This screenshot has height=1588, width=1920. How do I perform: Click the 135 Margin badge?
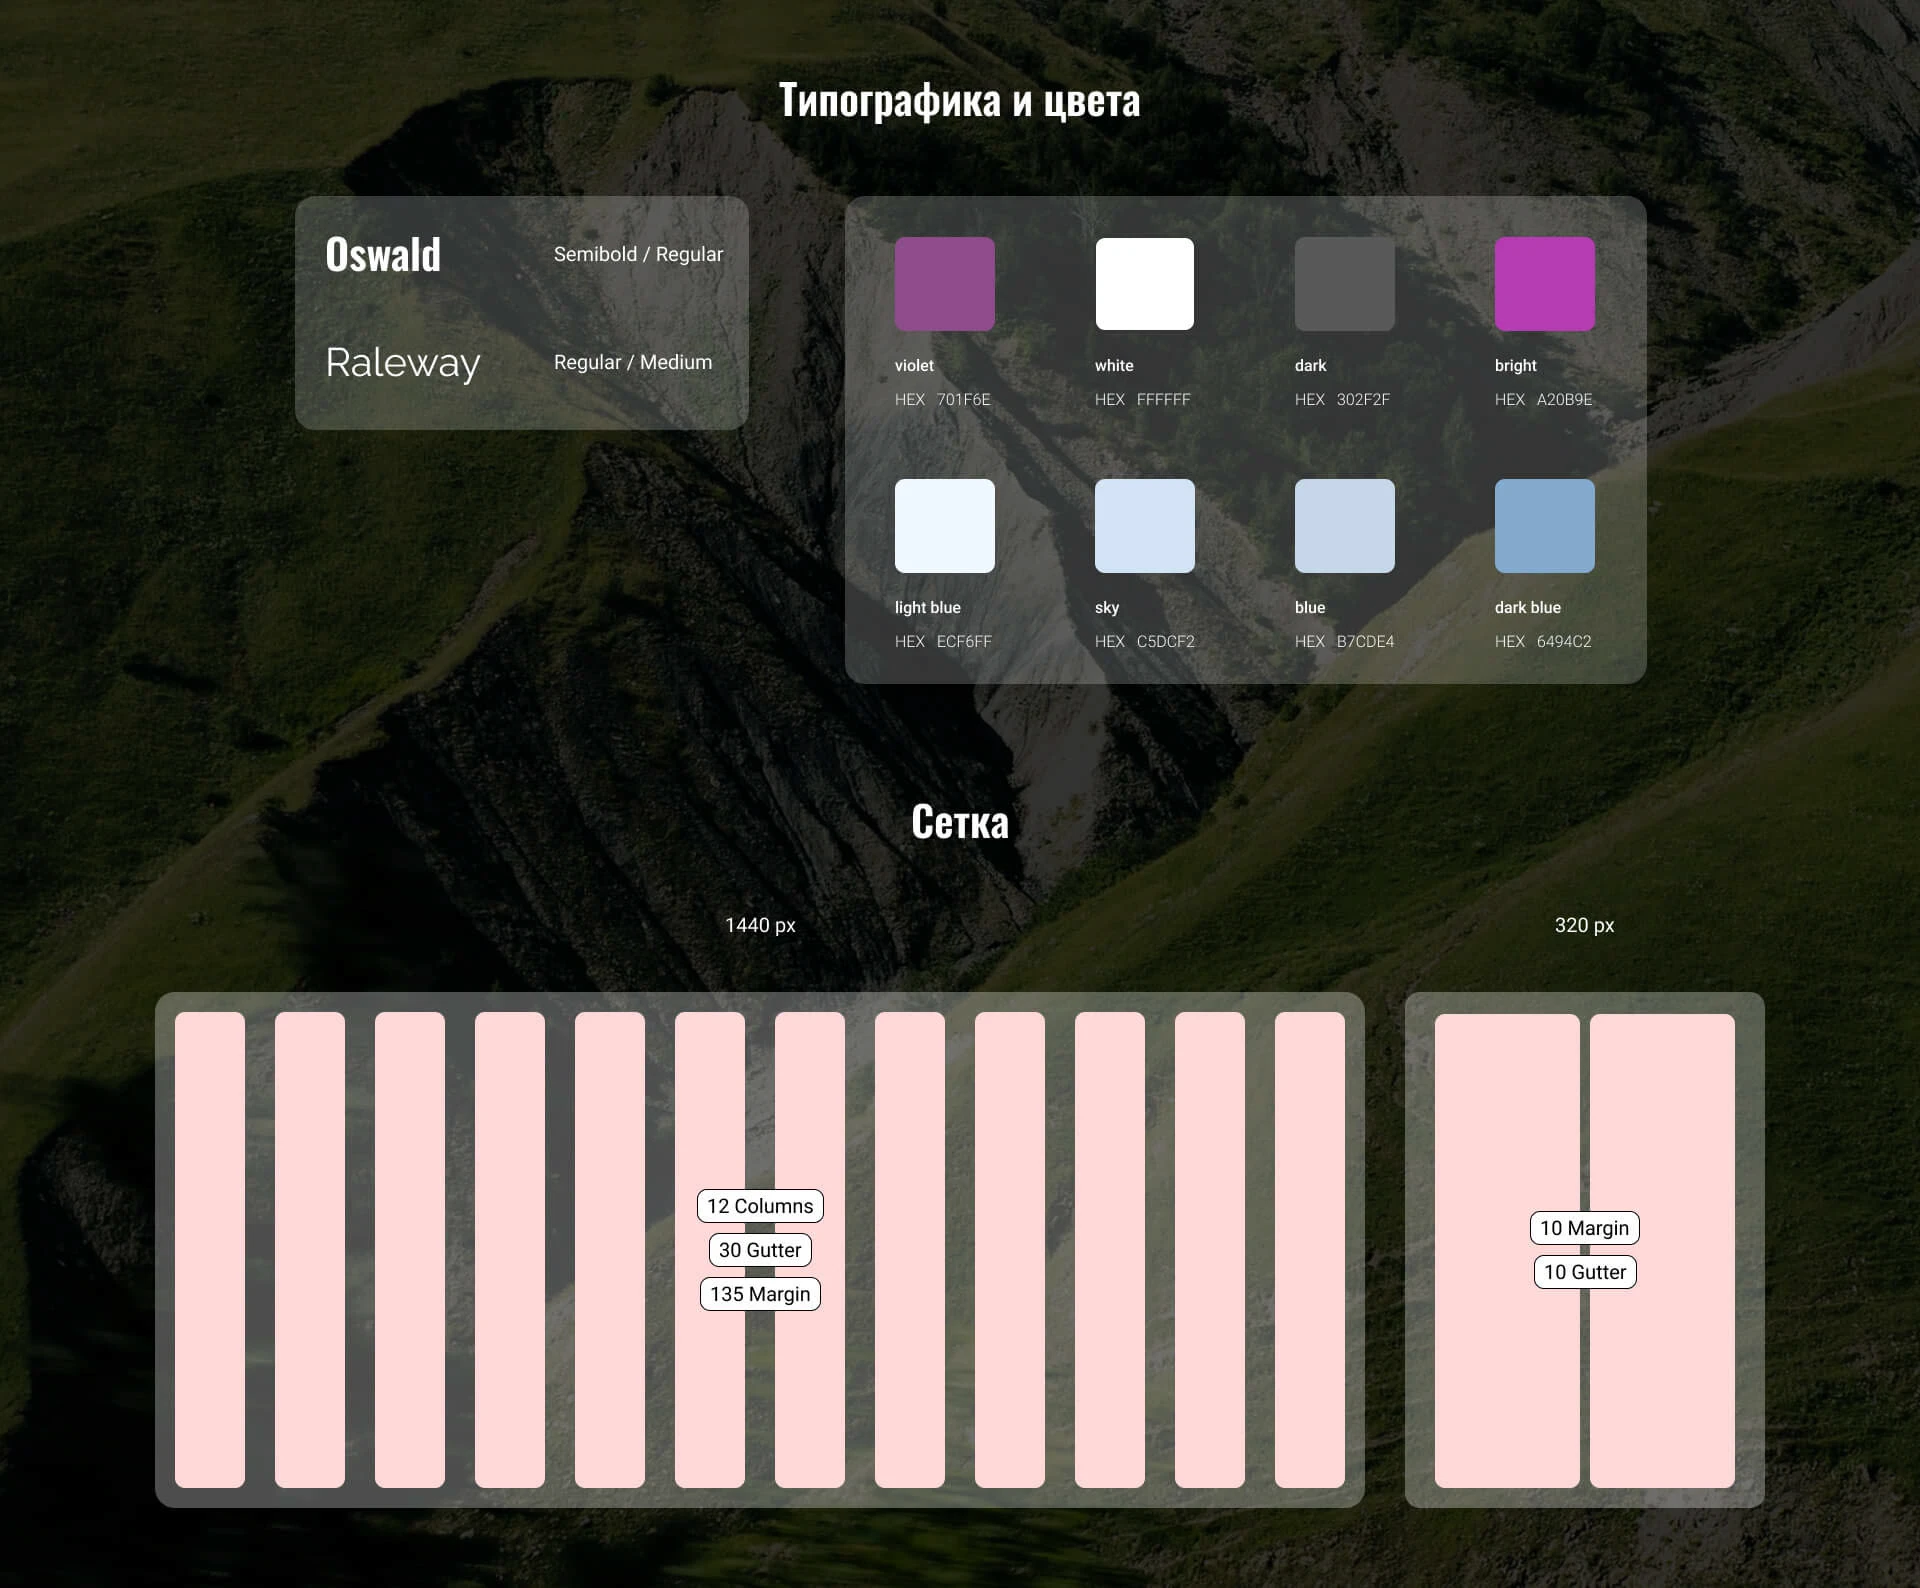point(760,1294)
